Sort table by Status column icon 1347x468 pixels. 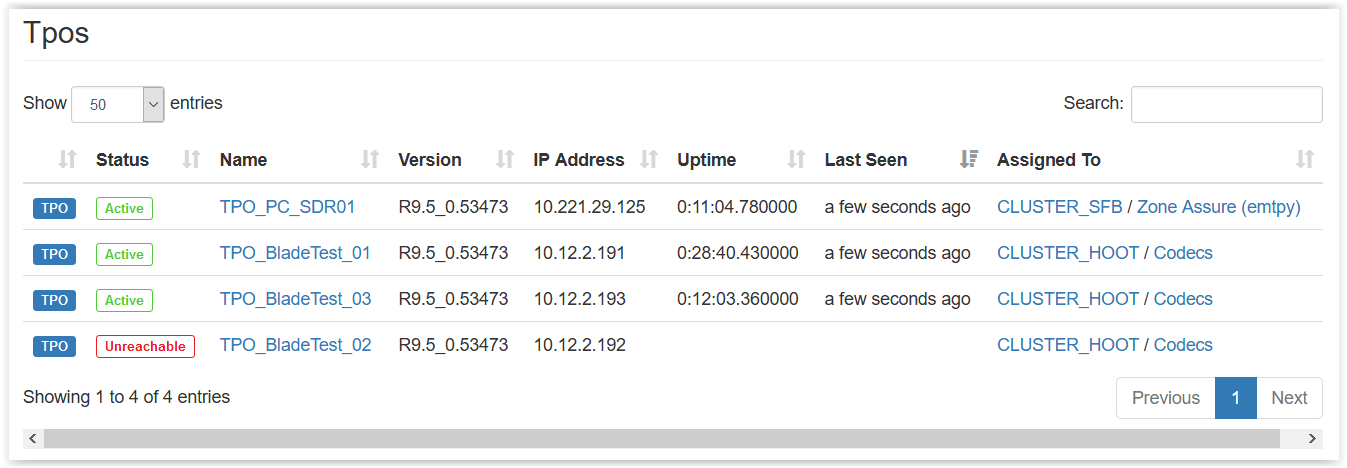[x=191, y=159]
